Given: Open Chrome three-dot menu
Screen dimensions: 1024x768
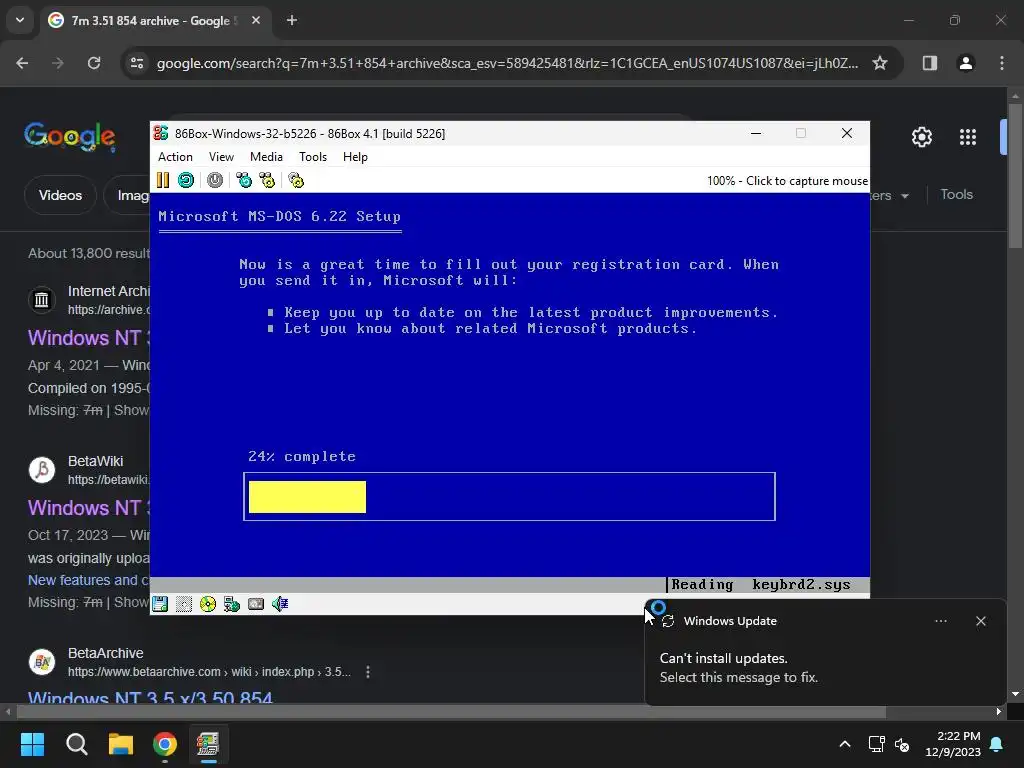Looking at the screenshot, I should 1002,63.
